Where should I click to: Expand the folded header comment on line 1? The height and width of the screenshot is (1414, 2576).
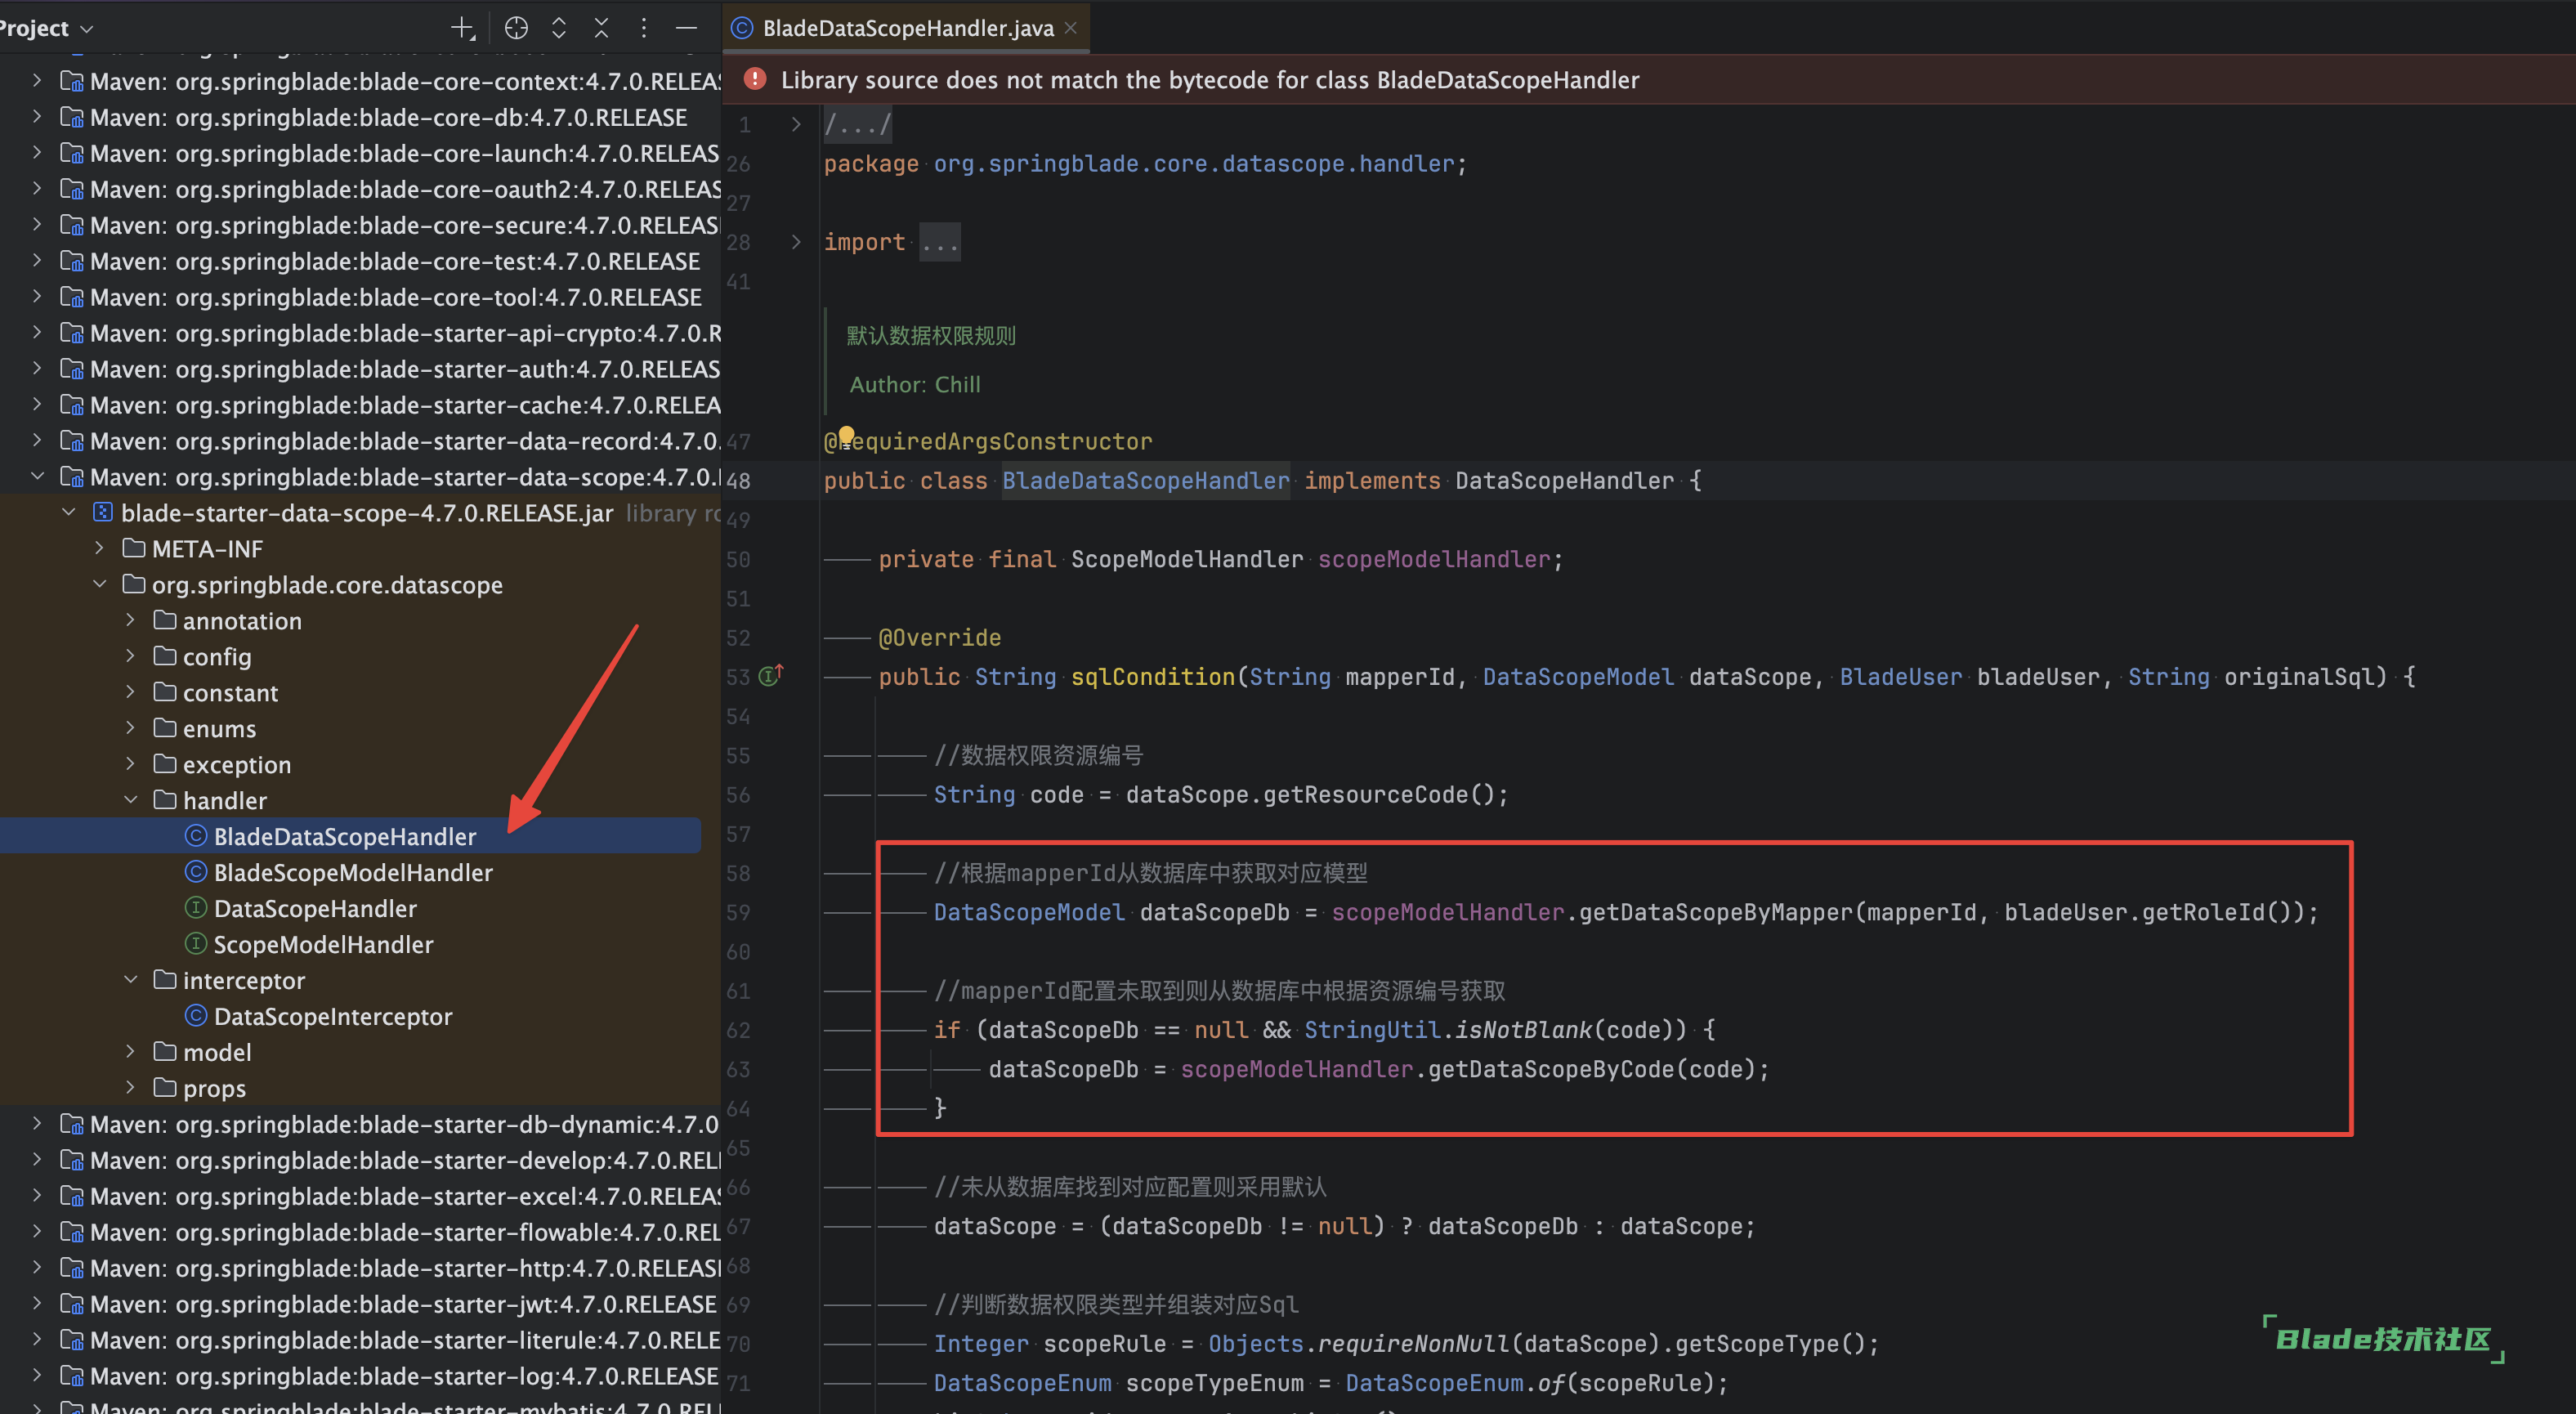(x=796, y=124)
